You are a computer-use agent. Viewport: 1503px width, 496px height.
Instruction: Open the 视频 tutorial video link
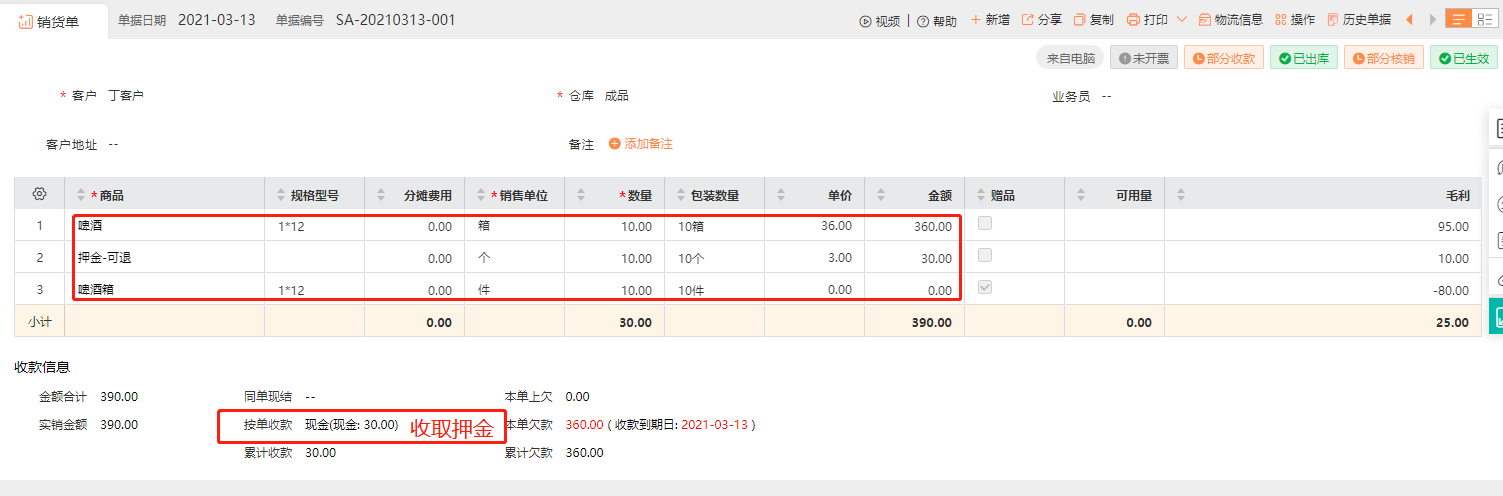(x=879, y=20)
